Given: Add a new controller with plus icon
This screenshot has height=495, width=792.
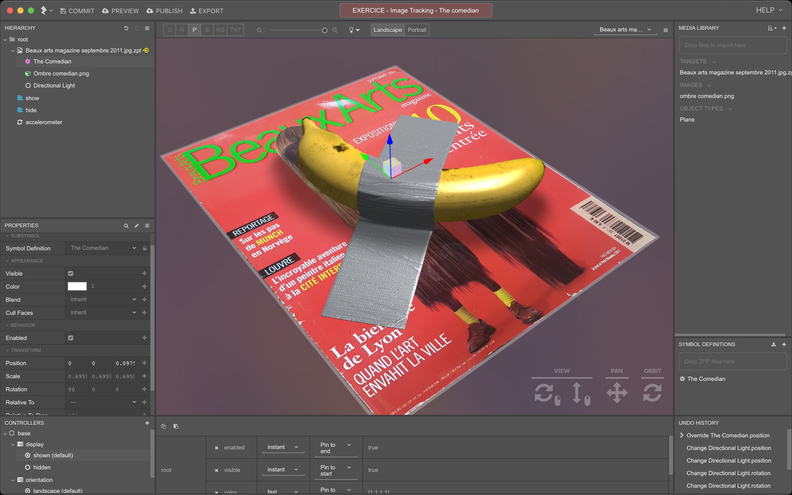Looking at the screenshot, I should click(147, 423).
